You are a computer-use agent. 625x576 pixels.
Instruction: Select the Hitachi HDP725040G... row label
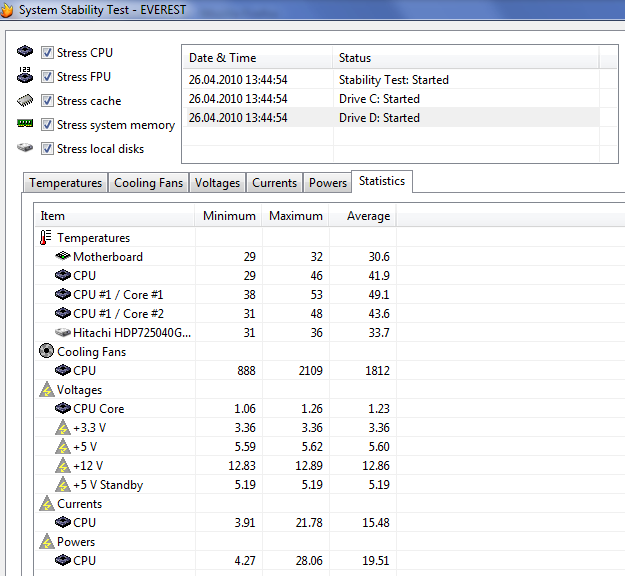pyautogui.click(x=132, y=333)
